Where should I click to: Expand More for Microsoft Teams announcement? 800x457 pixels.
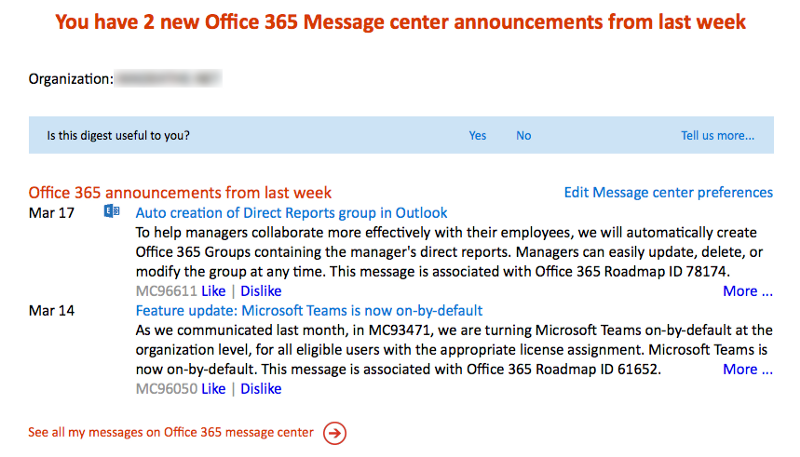pos(747,369)
